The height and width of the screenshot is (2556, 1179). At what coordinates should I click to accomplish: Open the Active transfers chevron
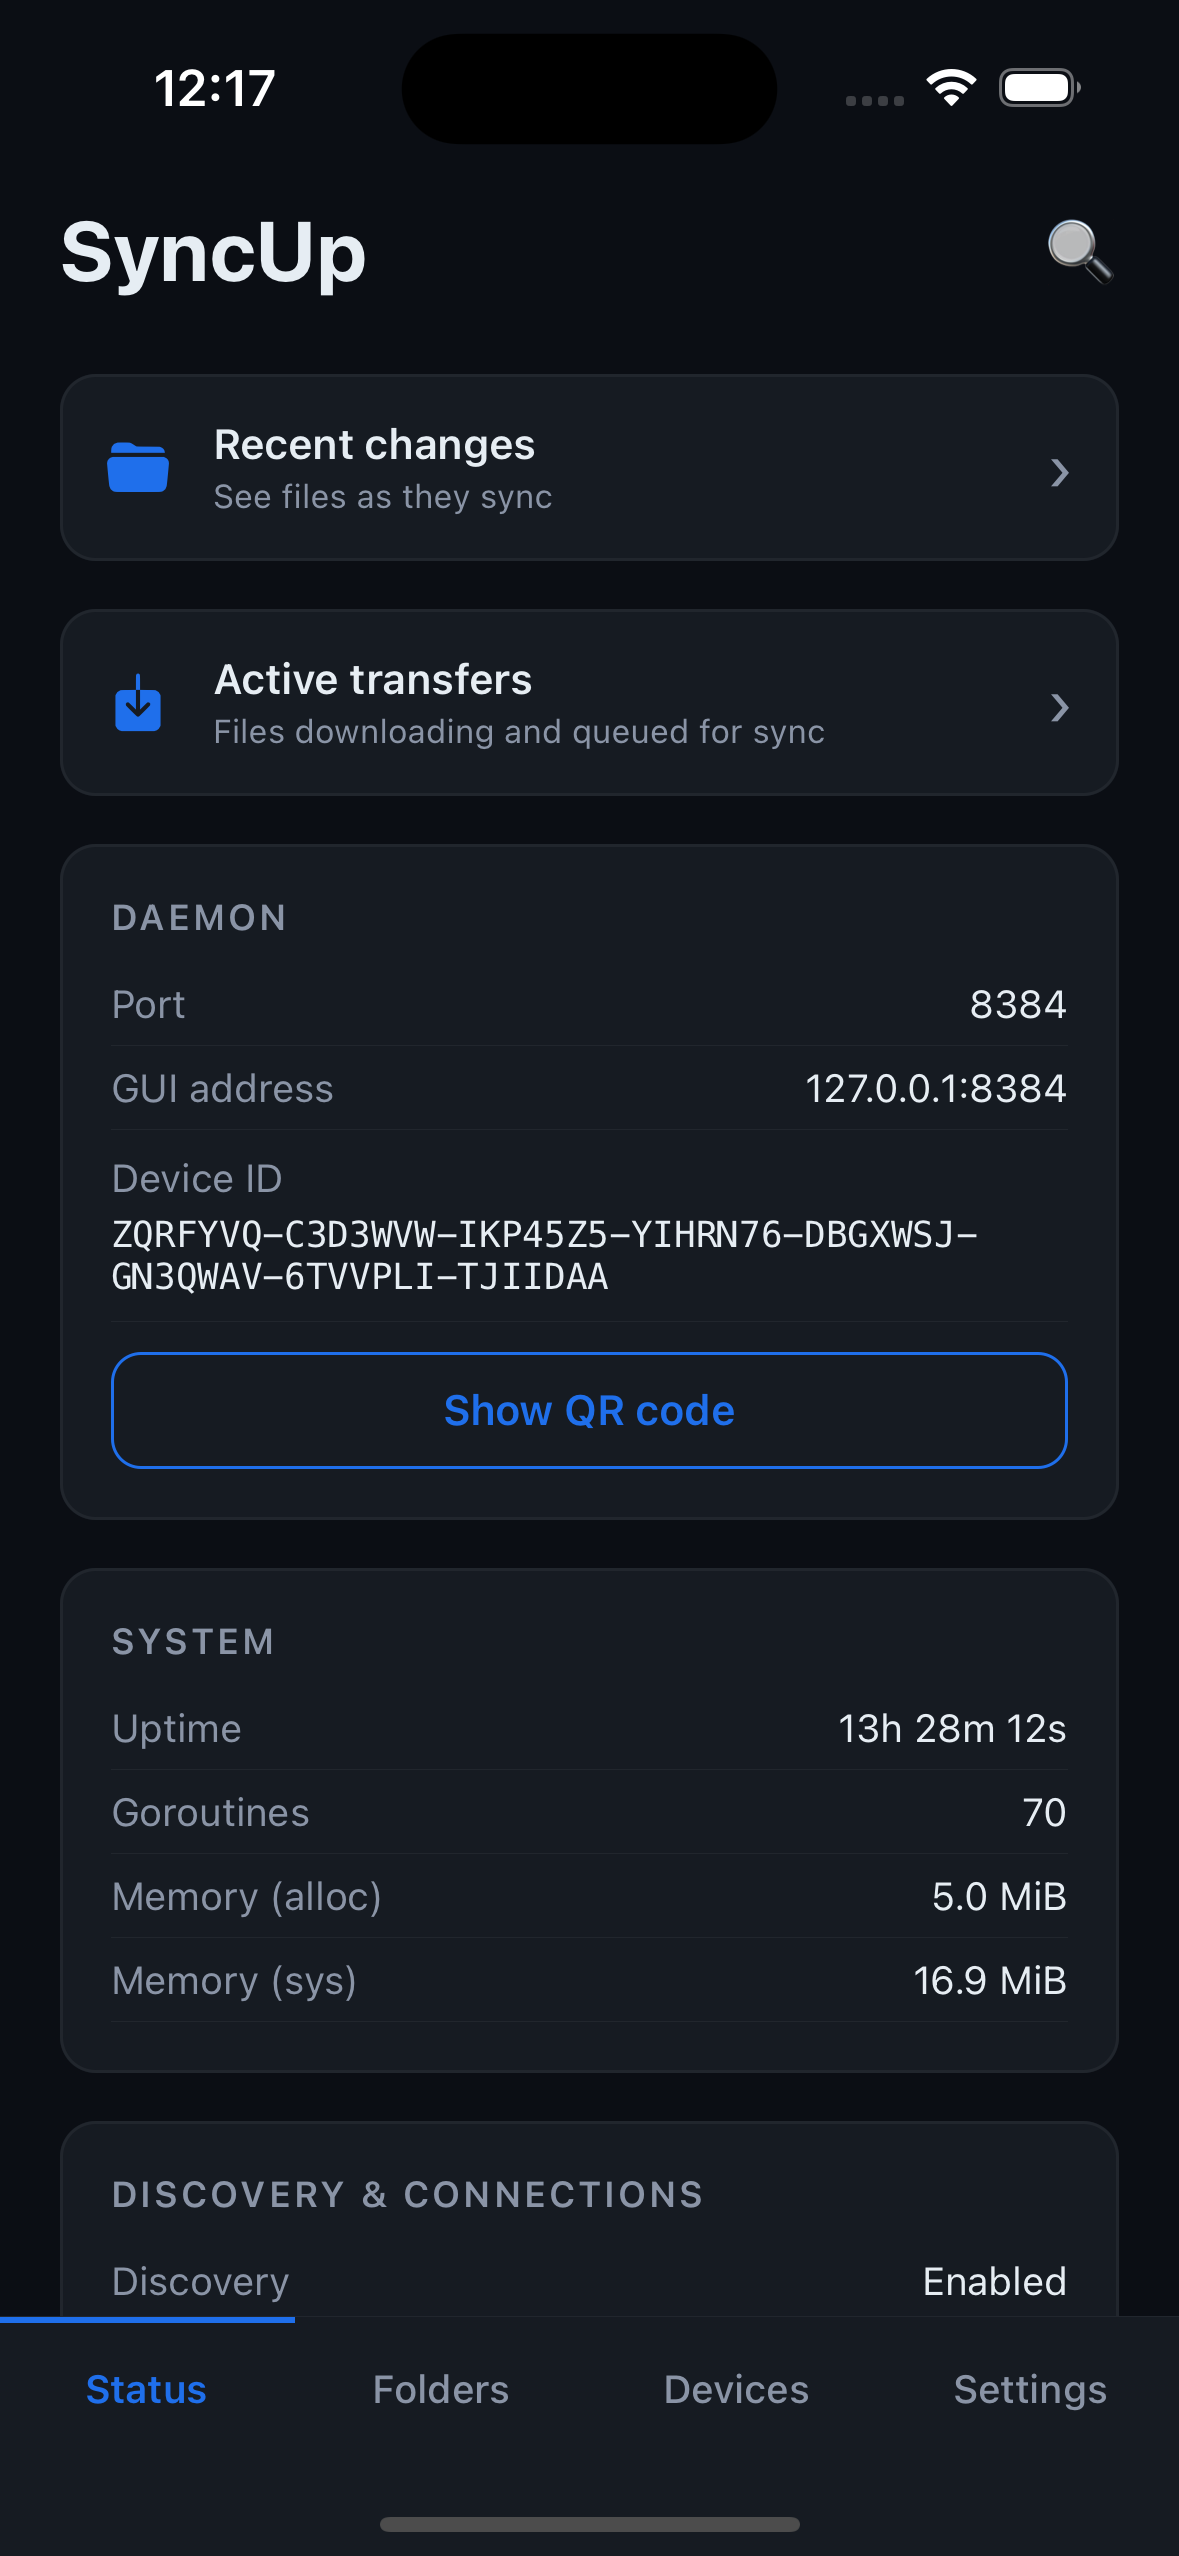[1060, 708]
